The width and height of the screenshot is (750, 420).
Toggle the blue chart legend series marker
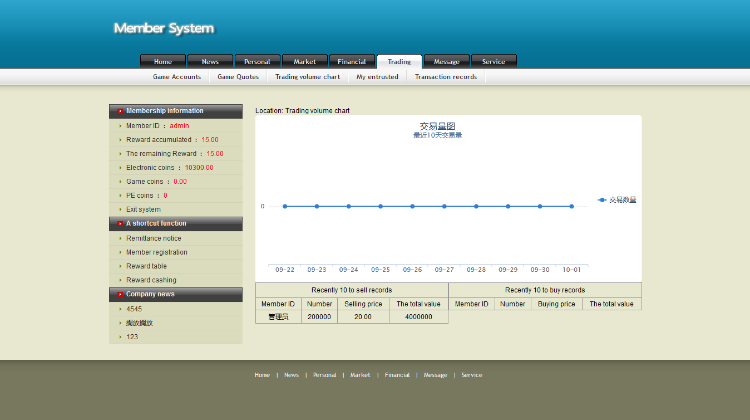[x=602, y=200]
